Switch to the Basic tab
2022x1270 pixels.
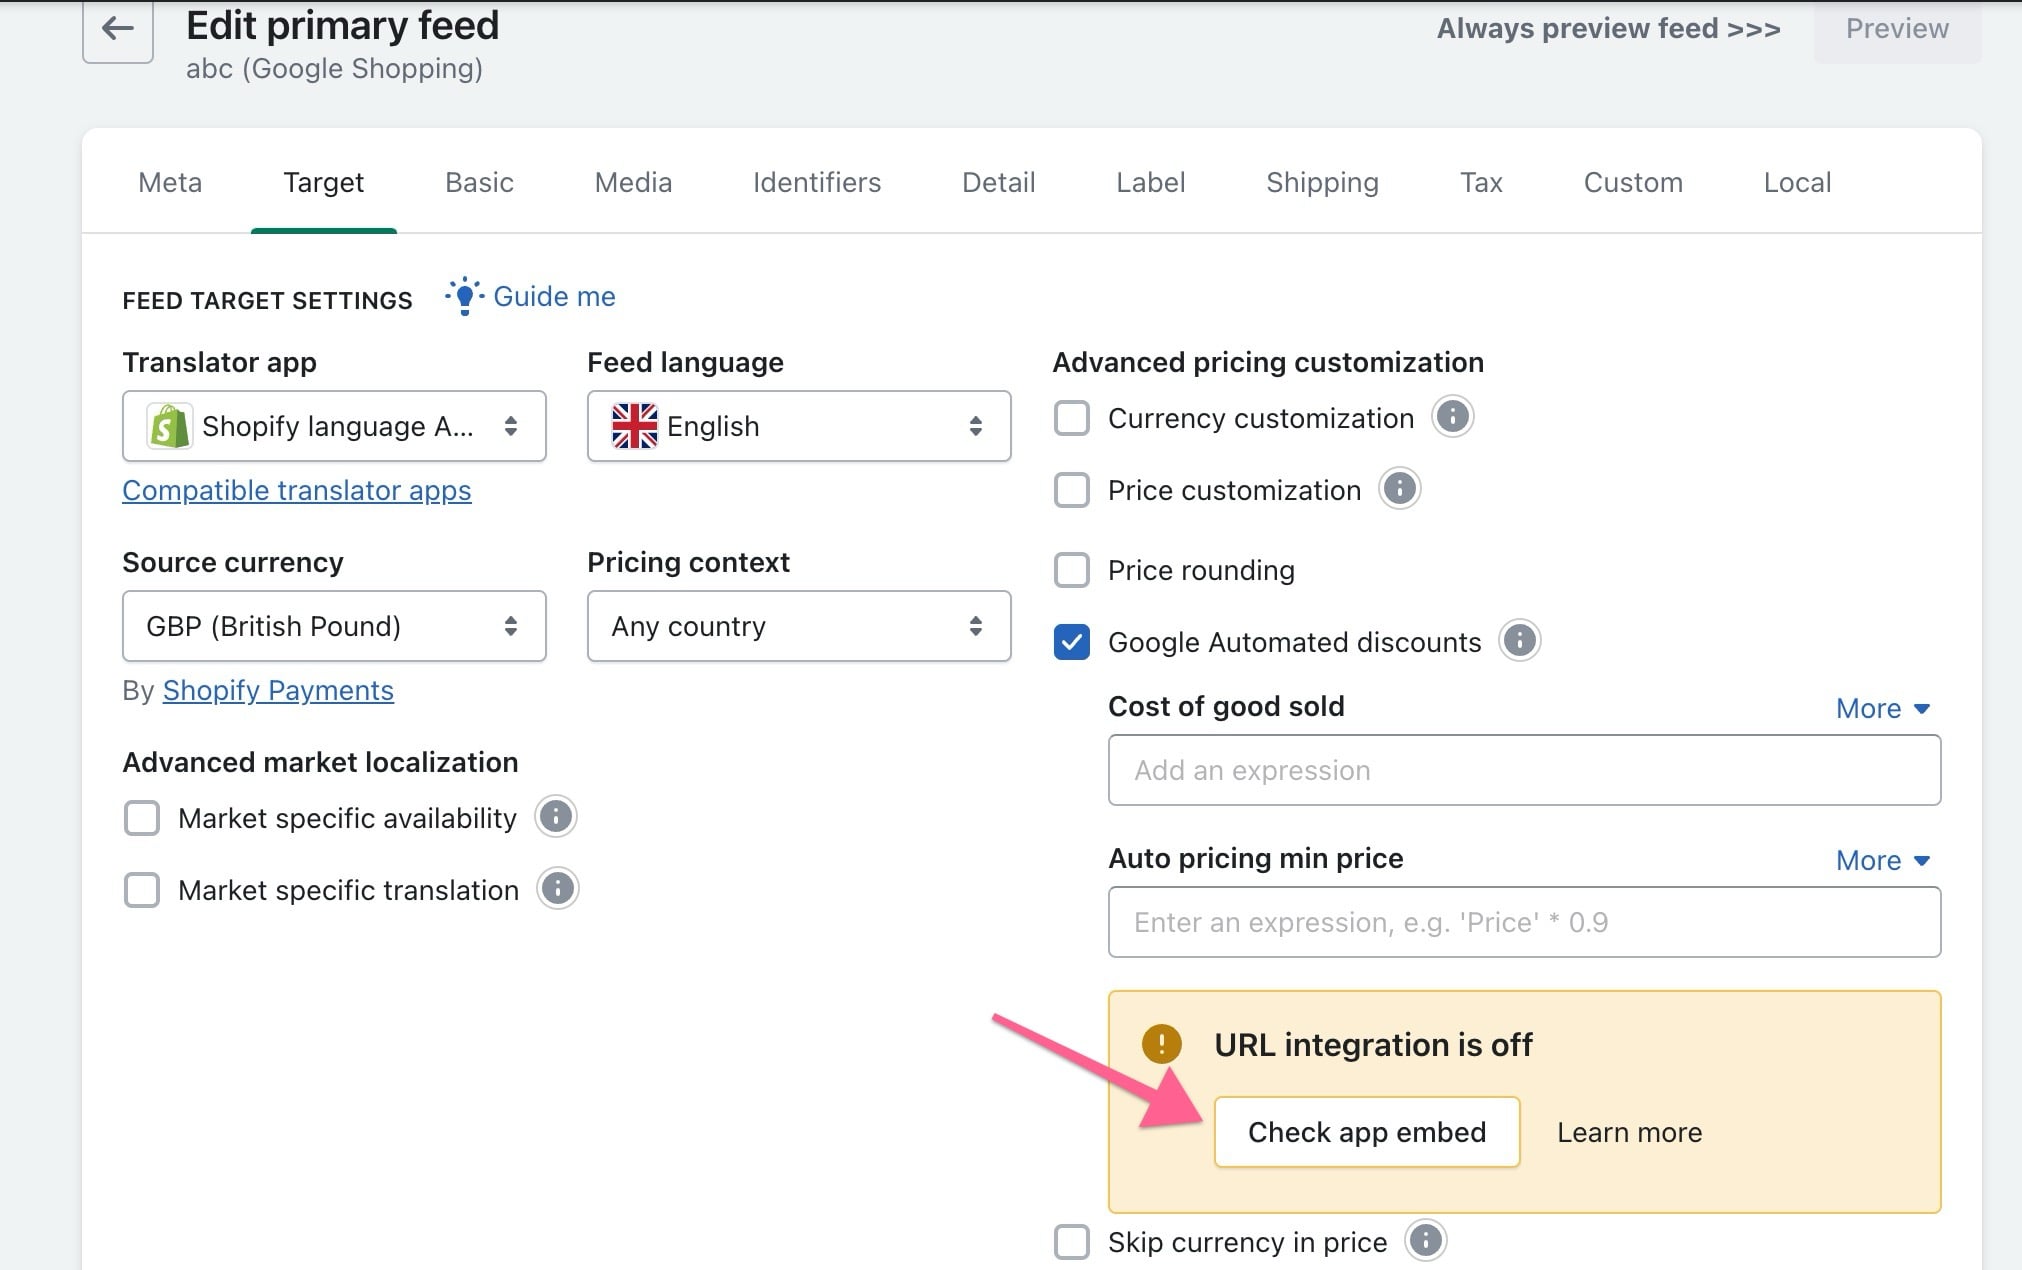479,182
